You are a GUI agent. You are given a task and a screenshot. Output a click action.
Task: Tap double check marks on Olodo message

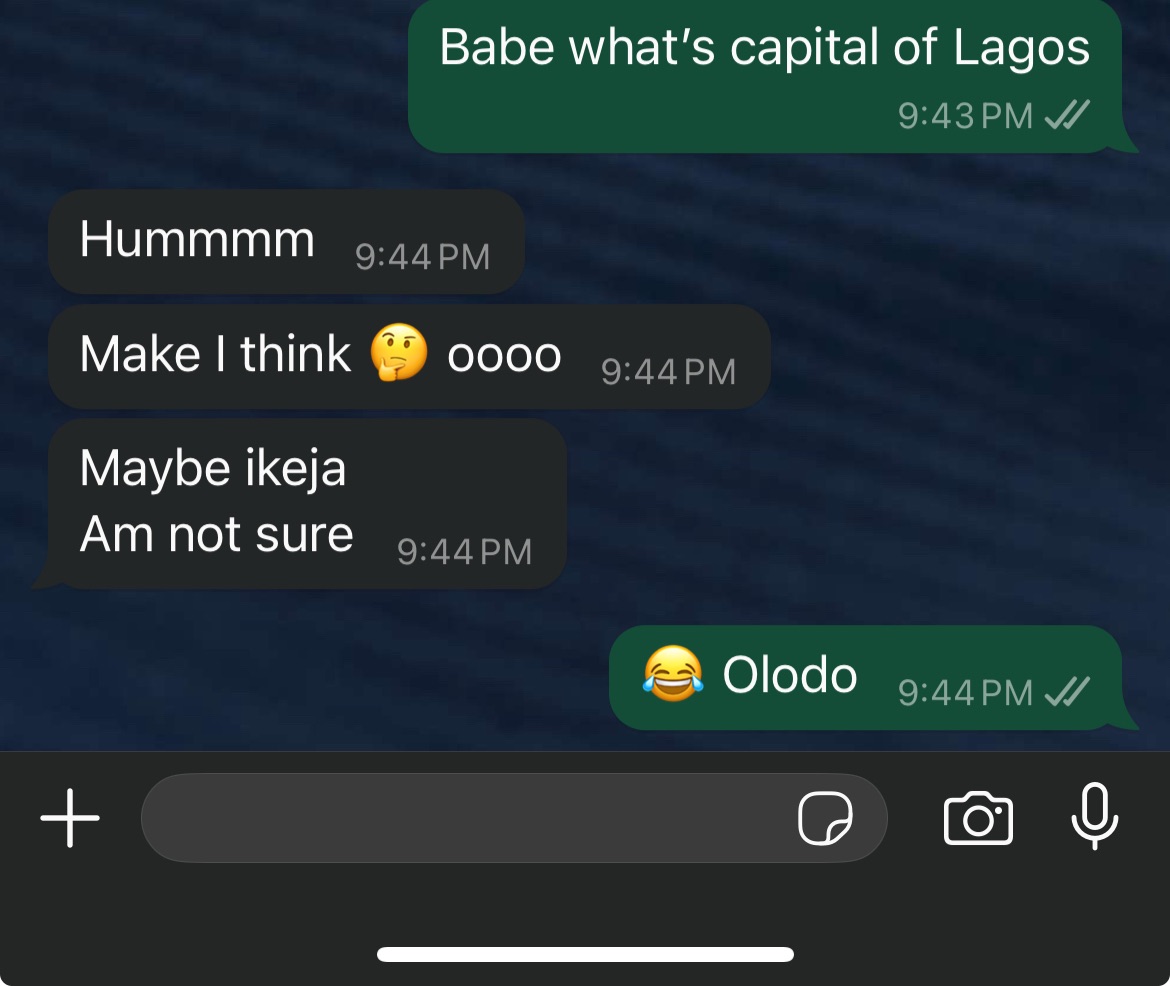click(x=1066, y=691)
